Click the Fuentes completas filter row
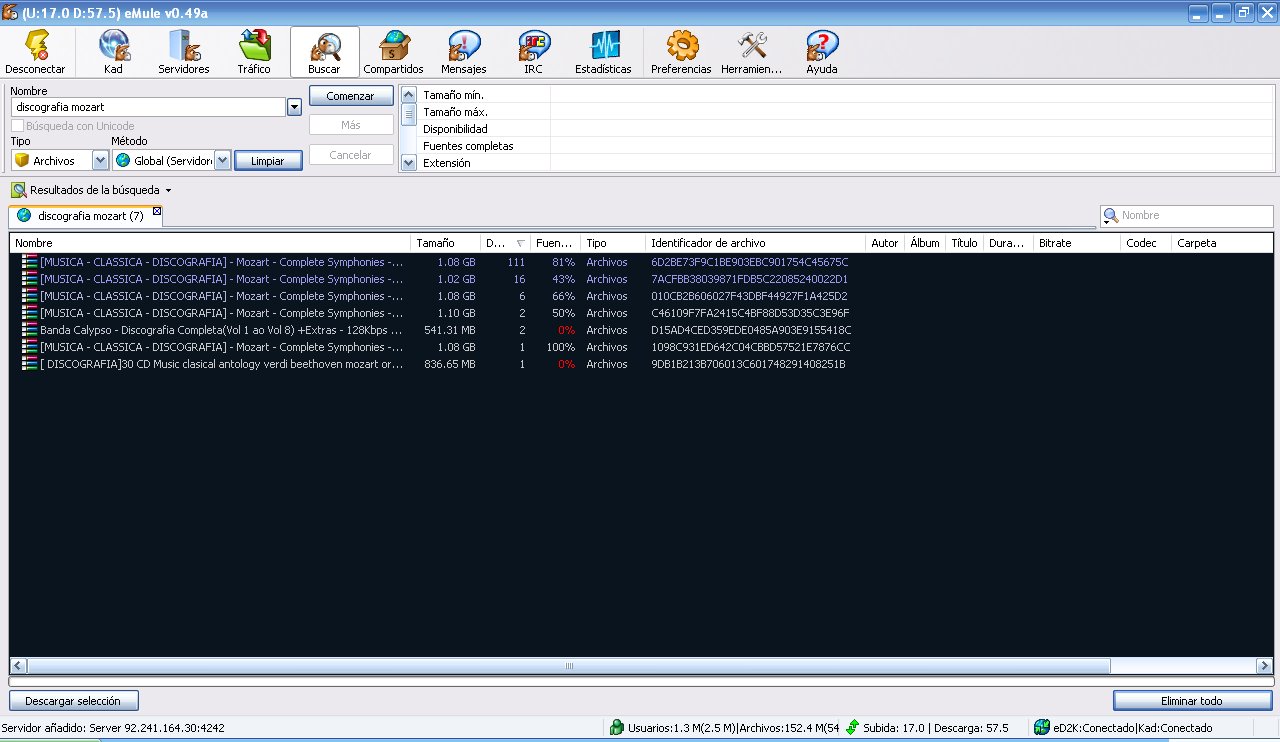 click(x=846, y=145)
